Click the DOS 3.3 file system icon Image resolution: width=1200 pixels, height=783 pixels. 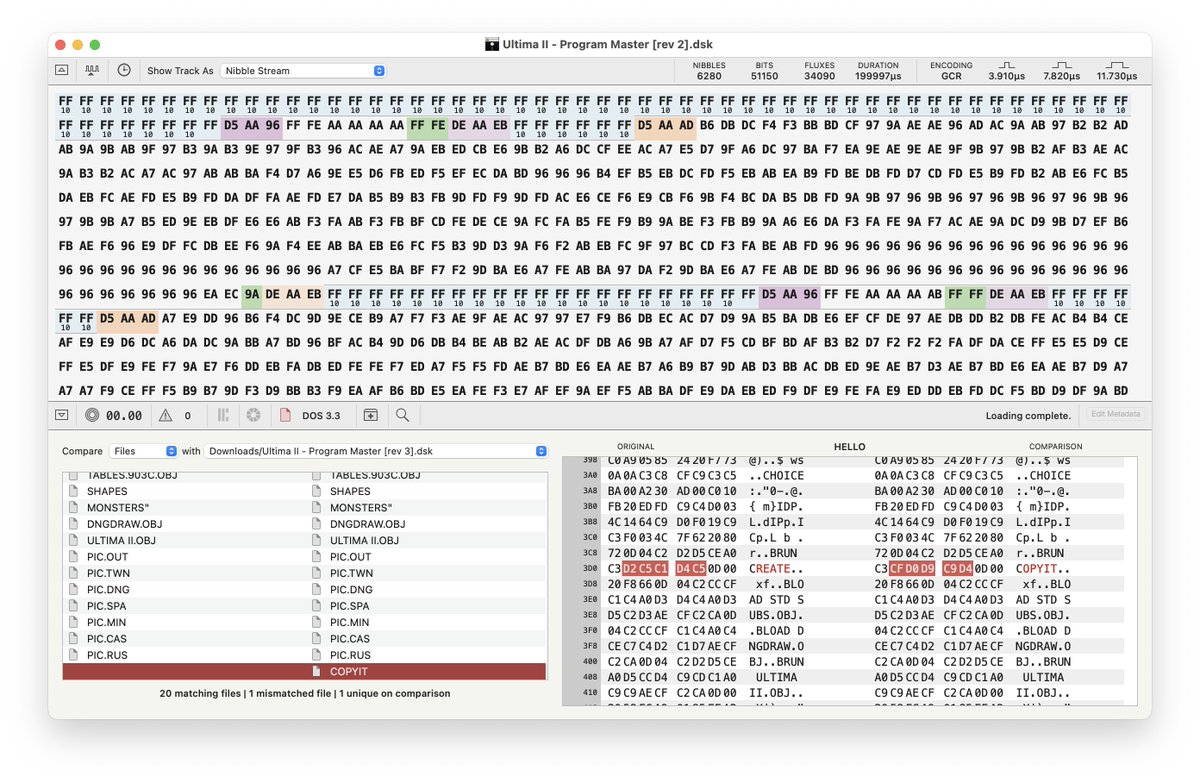[284, 415]
